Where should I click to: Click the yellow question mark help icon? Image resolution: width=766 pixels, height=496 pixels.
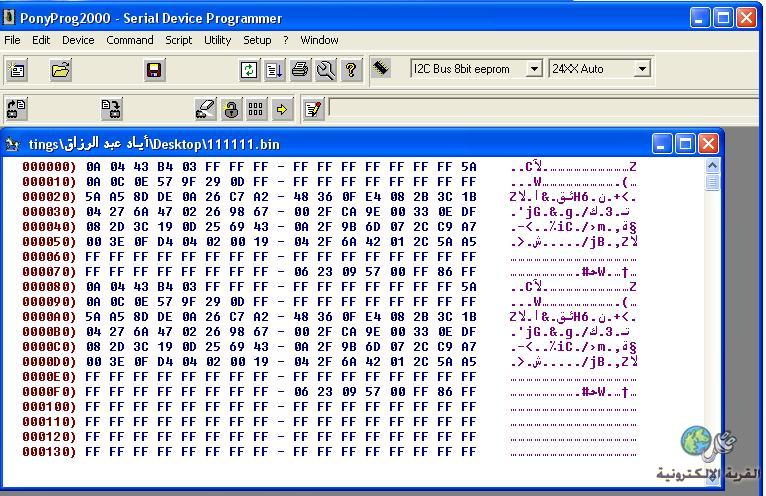351,70
